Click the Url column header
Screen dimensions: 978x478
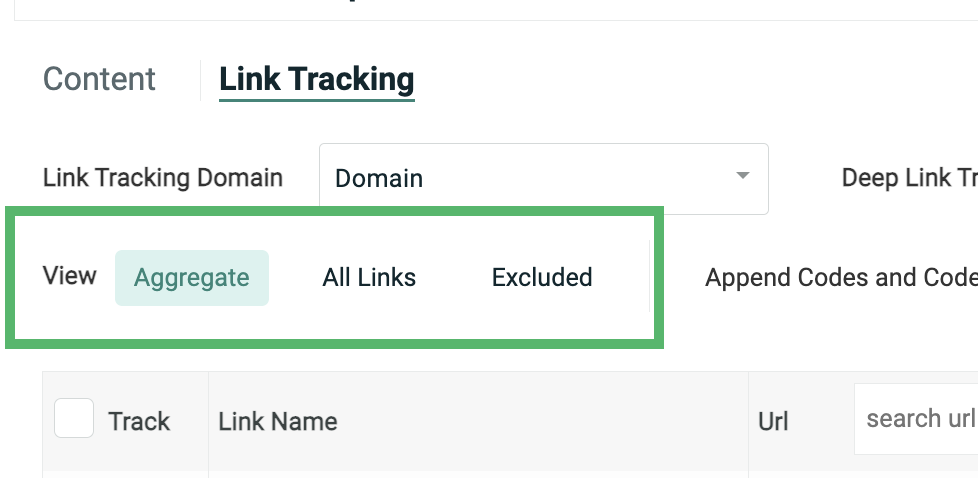774,421
